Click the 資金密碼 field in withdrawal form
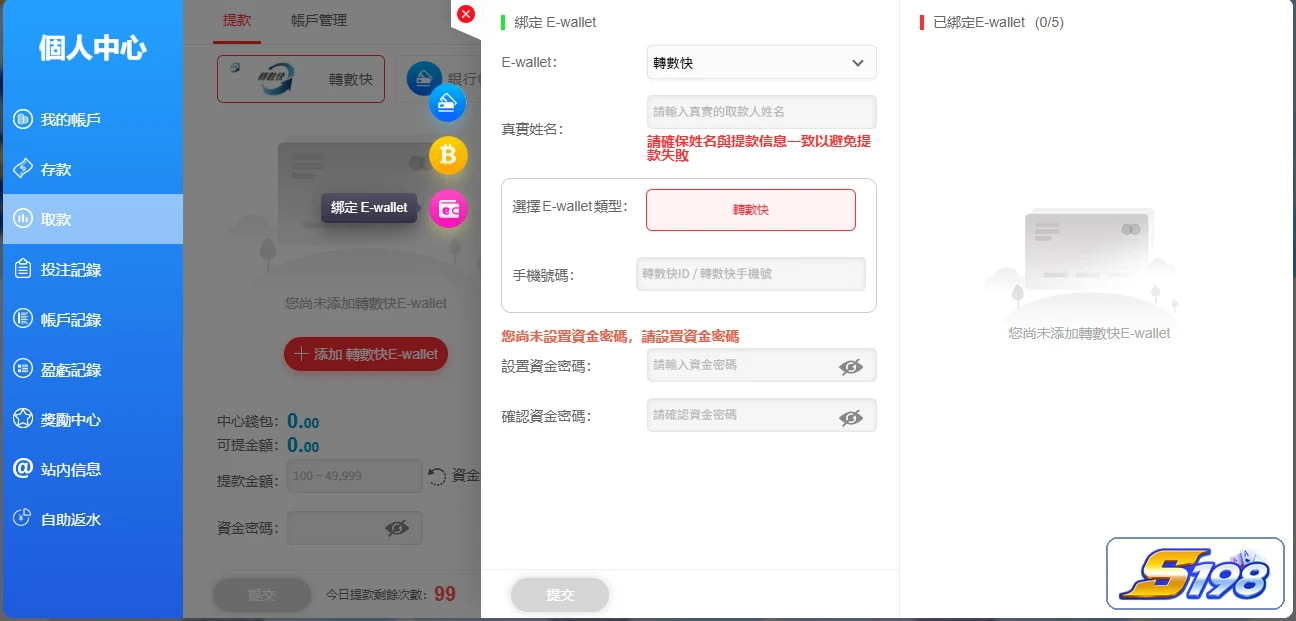 (355, 528)
